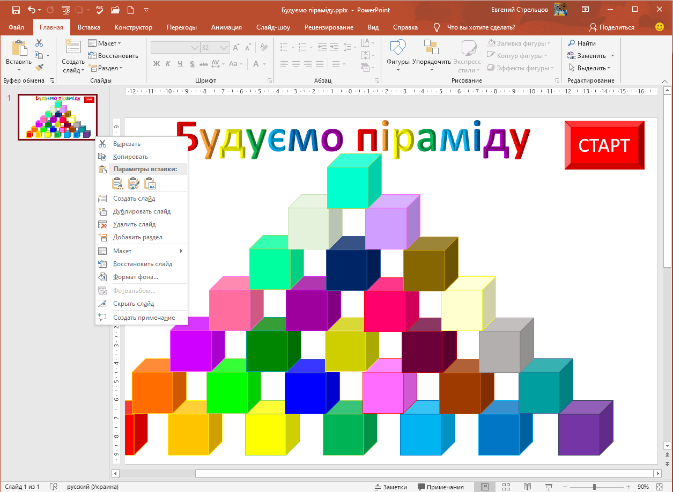Screen dimensions: 673x492
Task: Toggle the 'Примечания' comments pane in the status bar
Action: pos(436,486)
